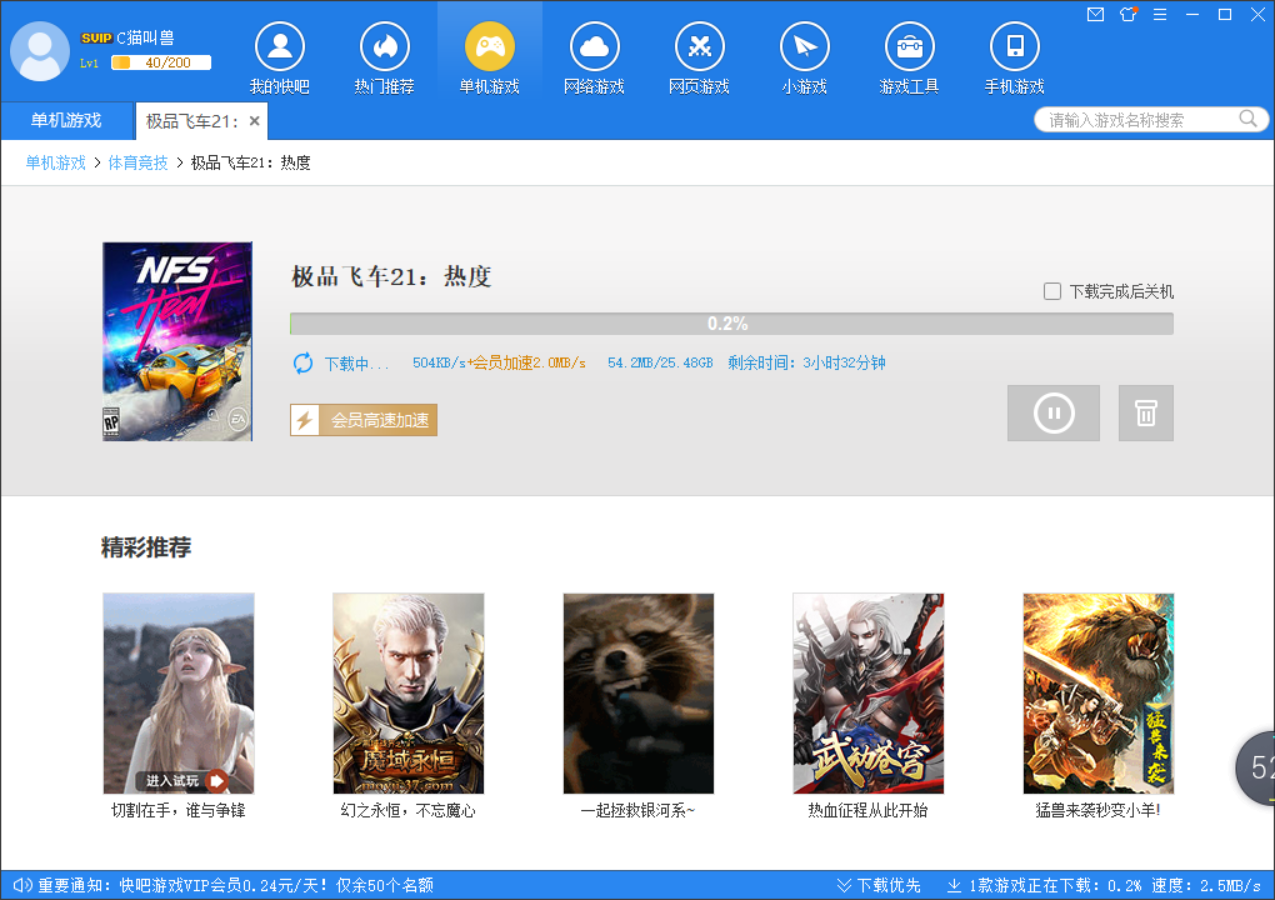
Task: Open the 手机游戏 section
Action: [1014, 55]
